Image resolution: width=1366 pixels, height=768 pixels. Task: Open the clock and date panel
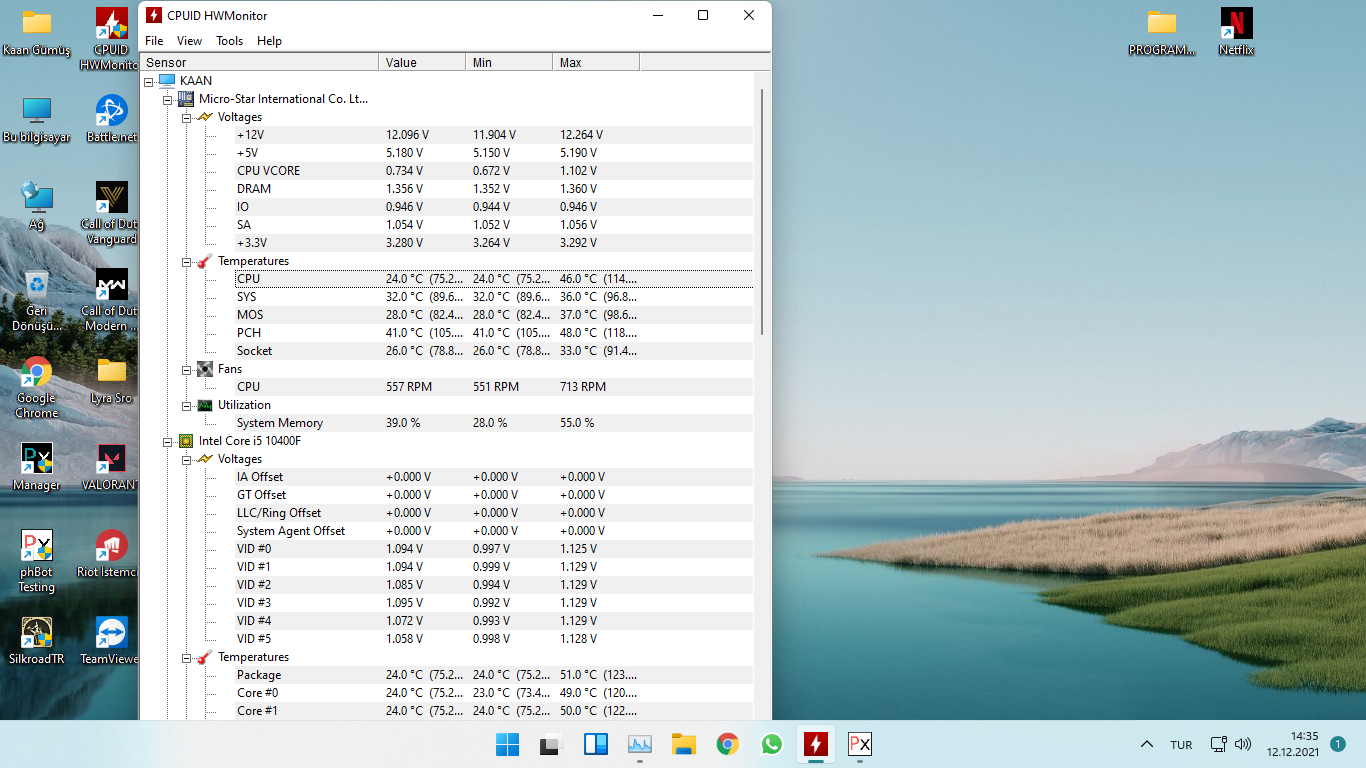pyautogui.click(x=1292, y=744)
